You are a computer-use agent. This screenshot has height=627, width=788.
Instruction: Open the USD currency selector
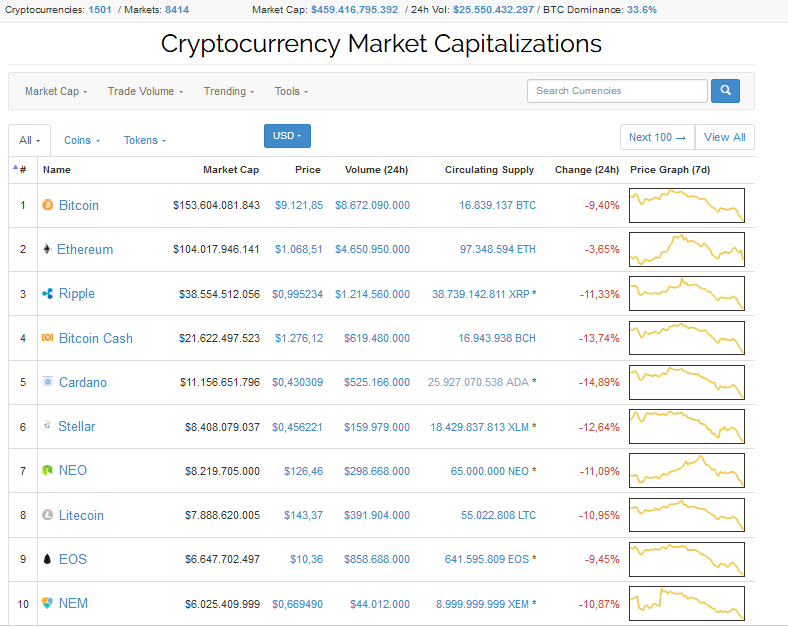287,136
